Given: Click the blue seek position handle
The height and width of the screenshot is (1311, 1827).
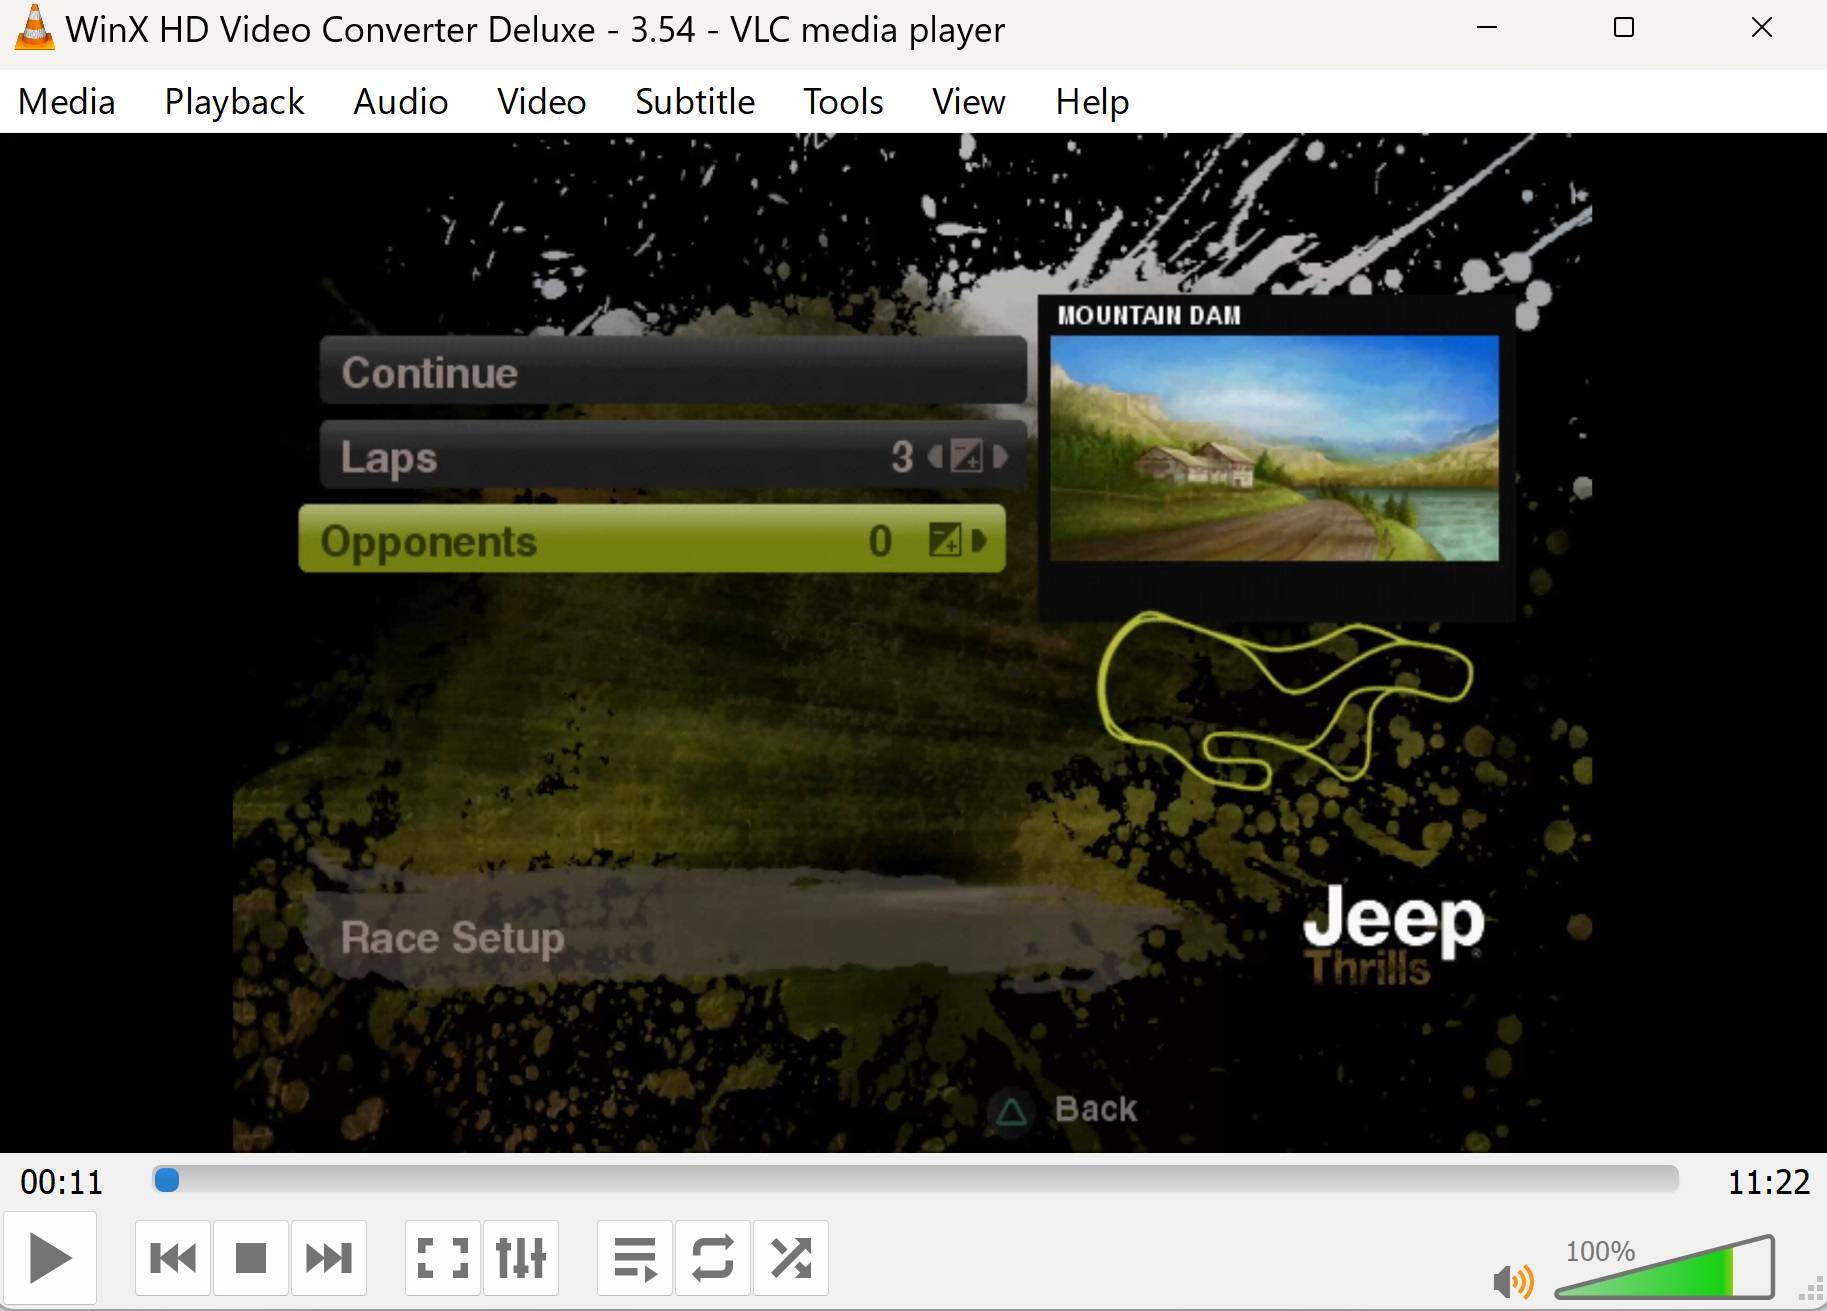Looking at the screenshot, I should click(x=167, y=1180).
